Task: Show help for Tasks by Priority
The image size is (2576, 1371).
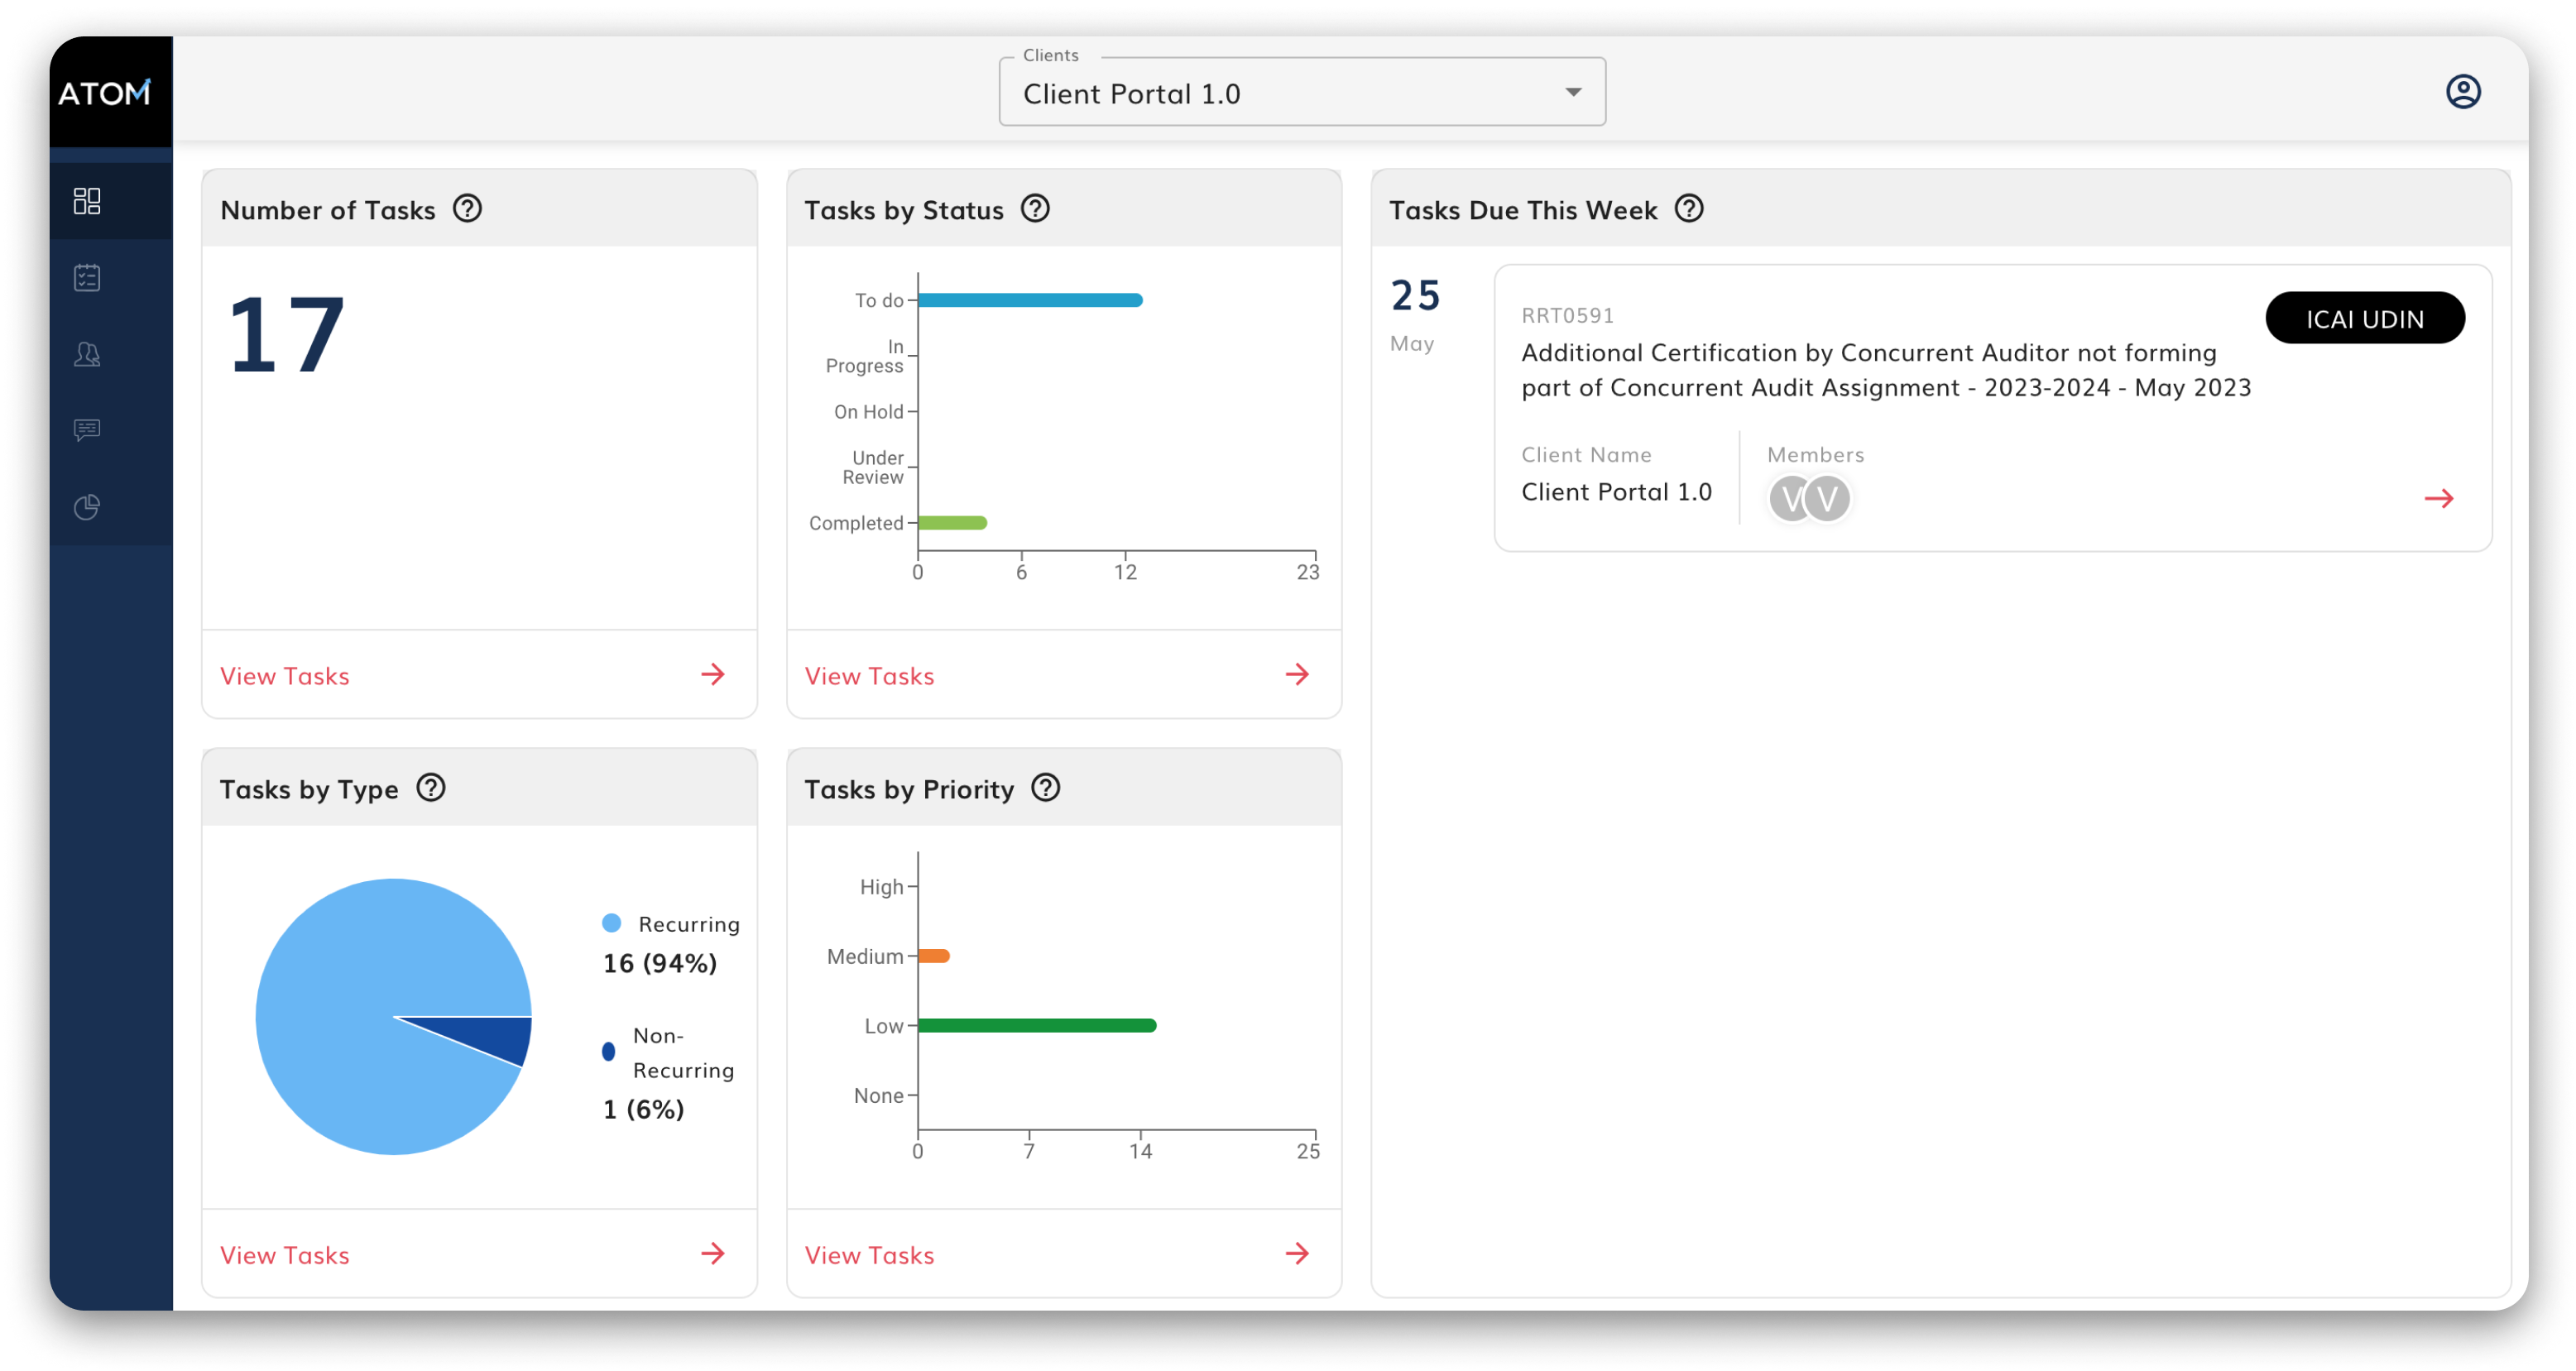Action: pyautogui.click(x=1046, y=788)
